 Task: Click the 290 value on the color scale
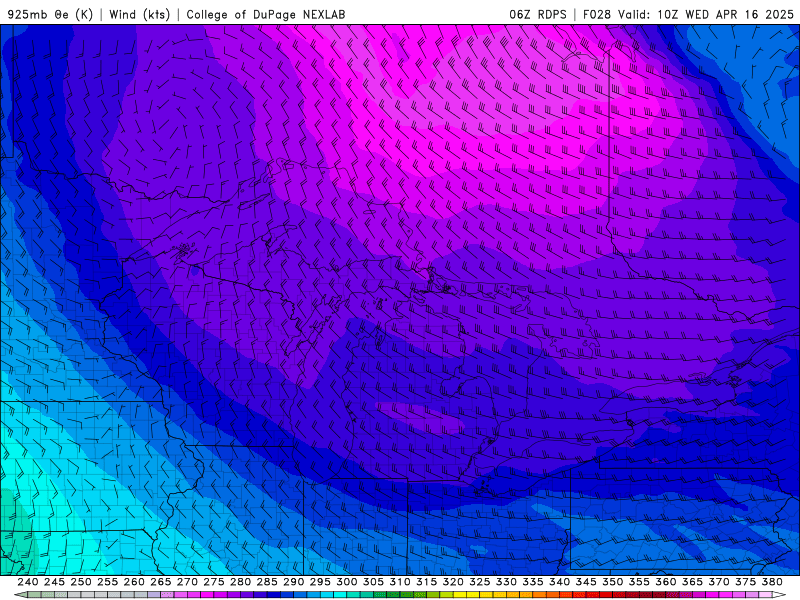[293, 582]
